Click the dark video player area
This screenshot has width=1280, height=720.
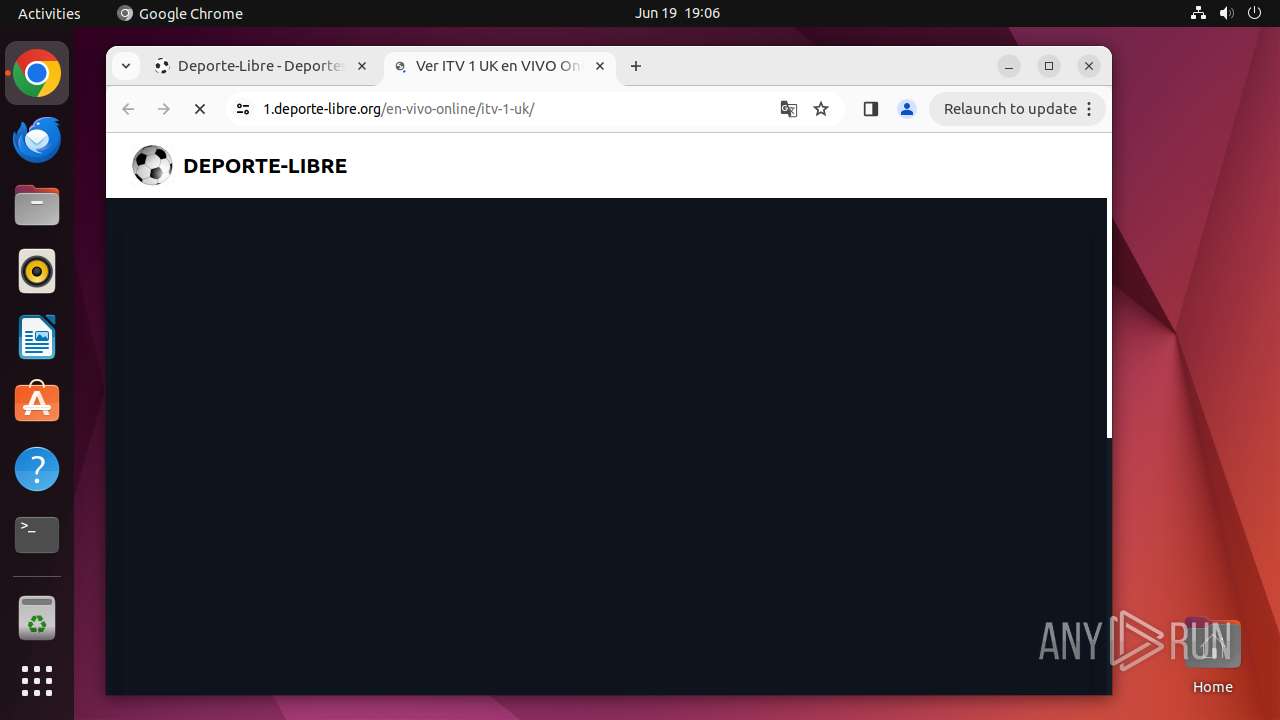tap(606, 446)
